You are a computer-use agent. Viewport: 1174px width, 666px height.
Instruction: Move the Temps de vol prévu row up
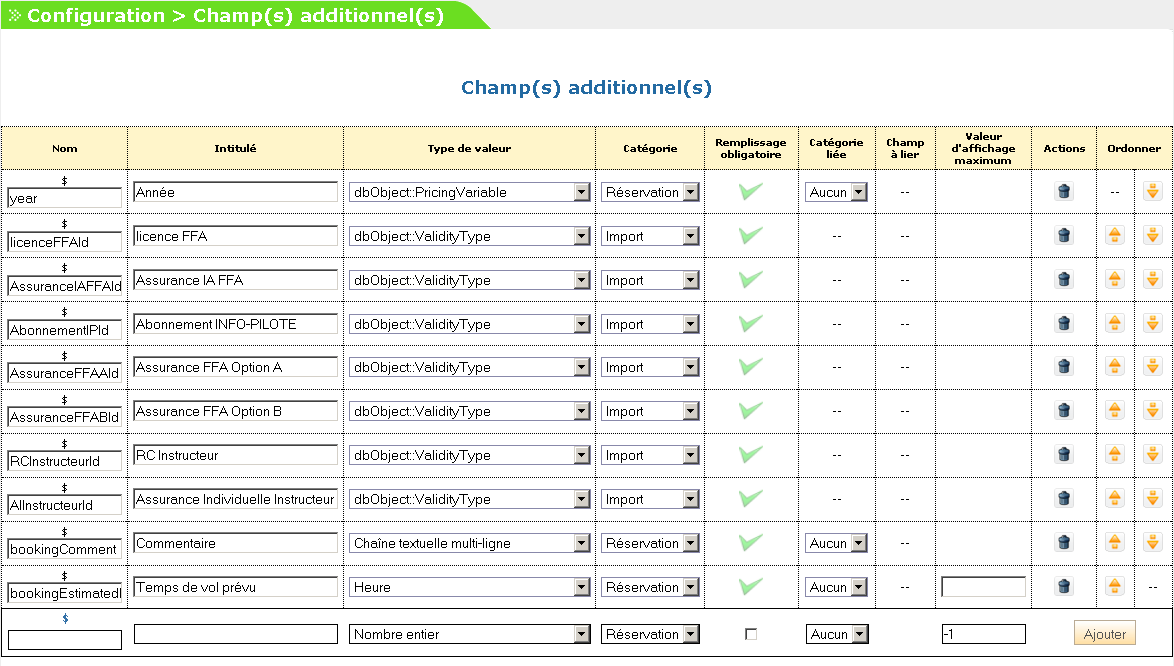pyautogui.click(x=1115, y=587)
